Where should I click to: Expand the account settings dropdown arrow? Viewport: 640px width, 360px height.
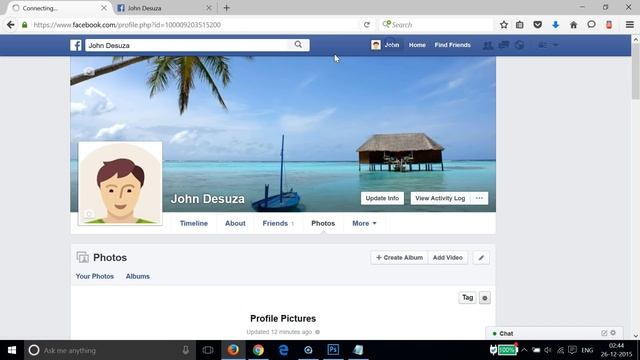[556, 45]
